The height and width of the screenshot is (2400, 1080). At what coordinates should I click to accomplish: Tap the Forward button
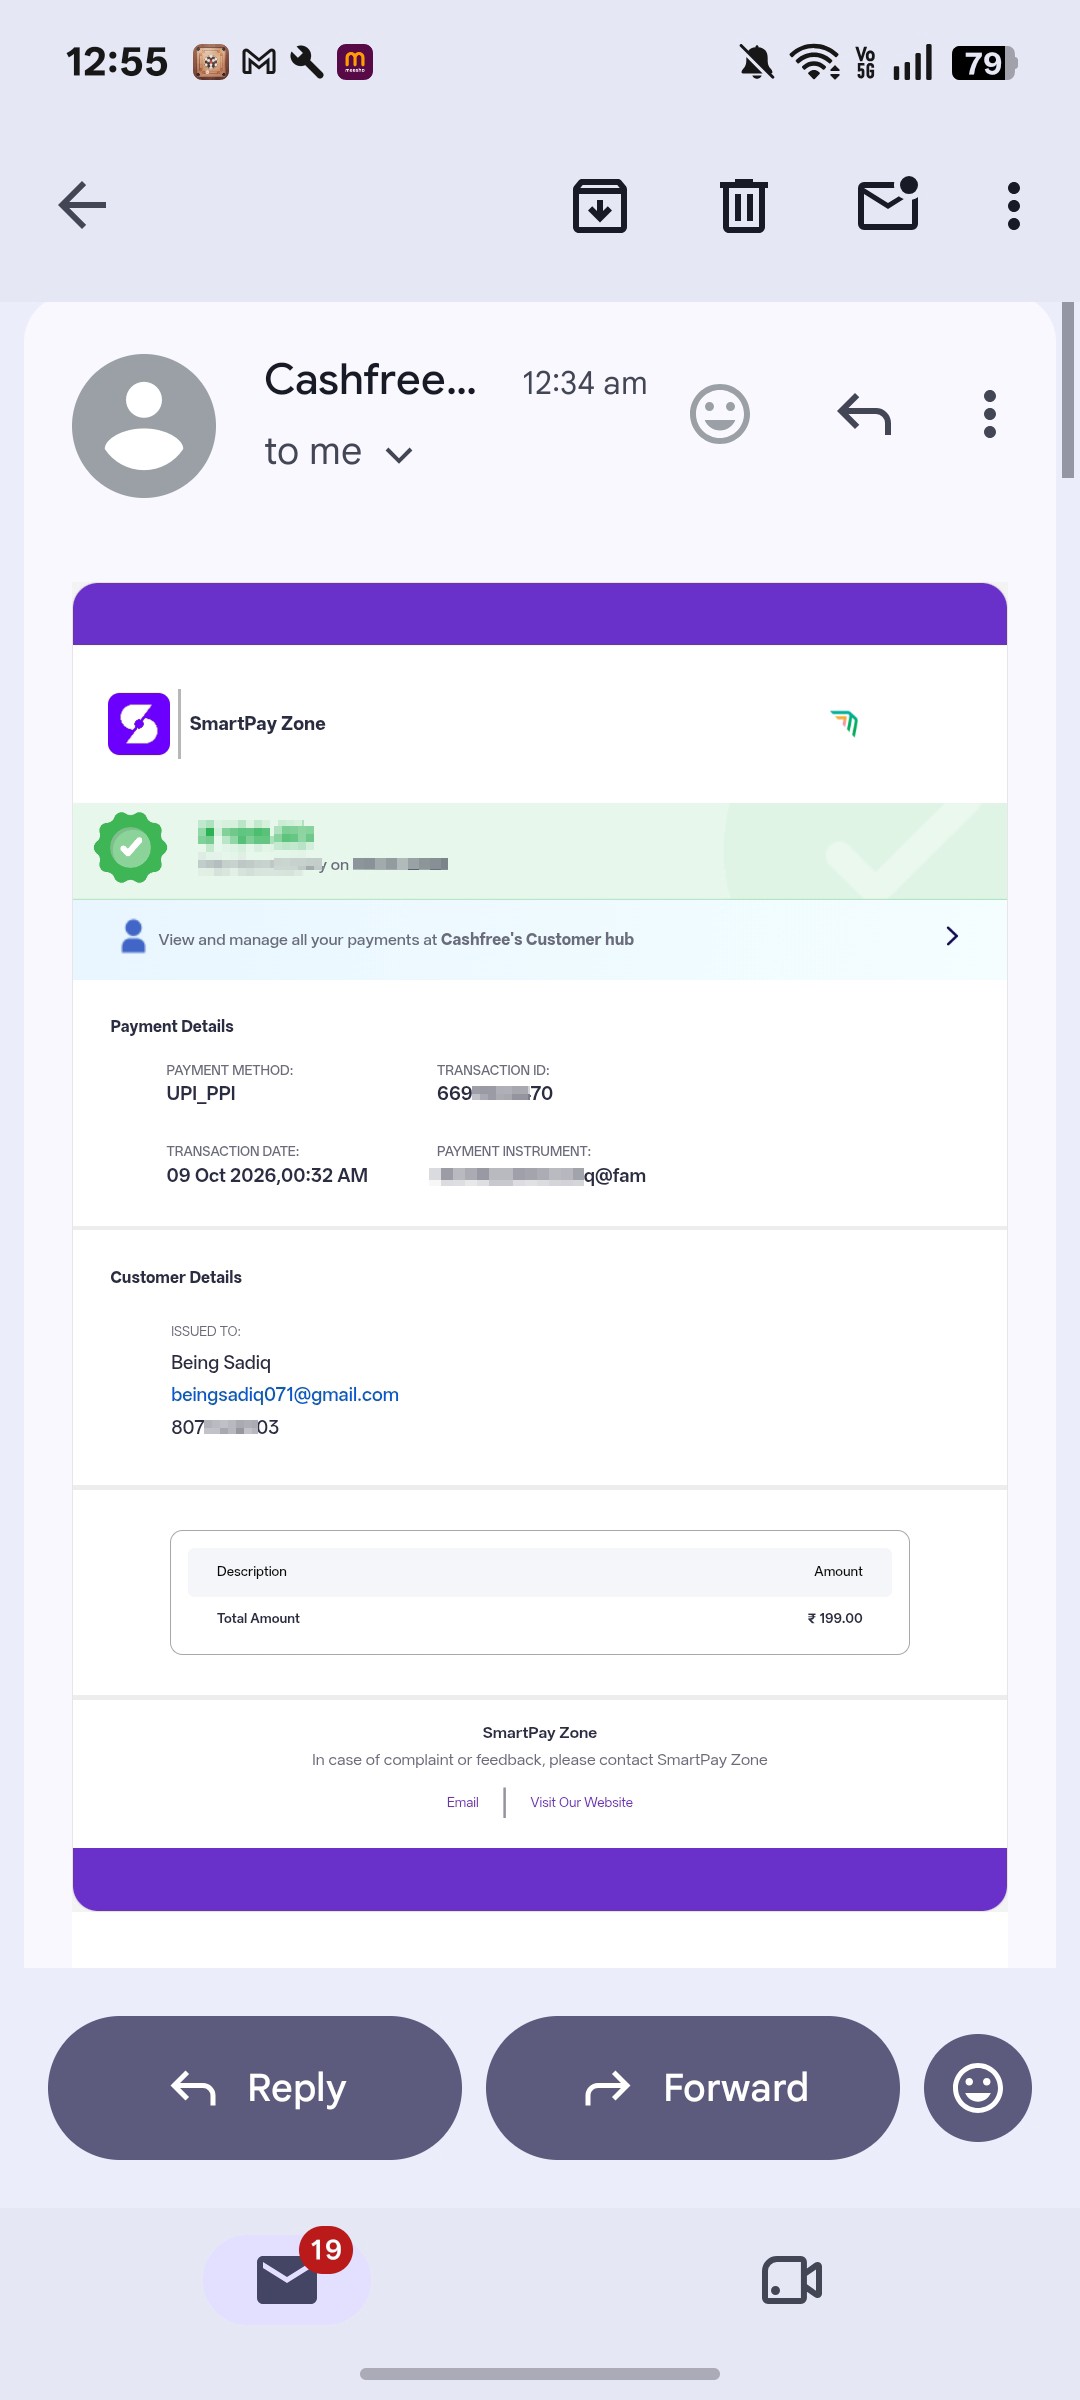[693, 2088]
